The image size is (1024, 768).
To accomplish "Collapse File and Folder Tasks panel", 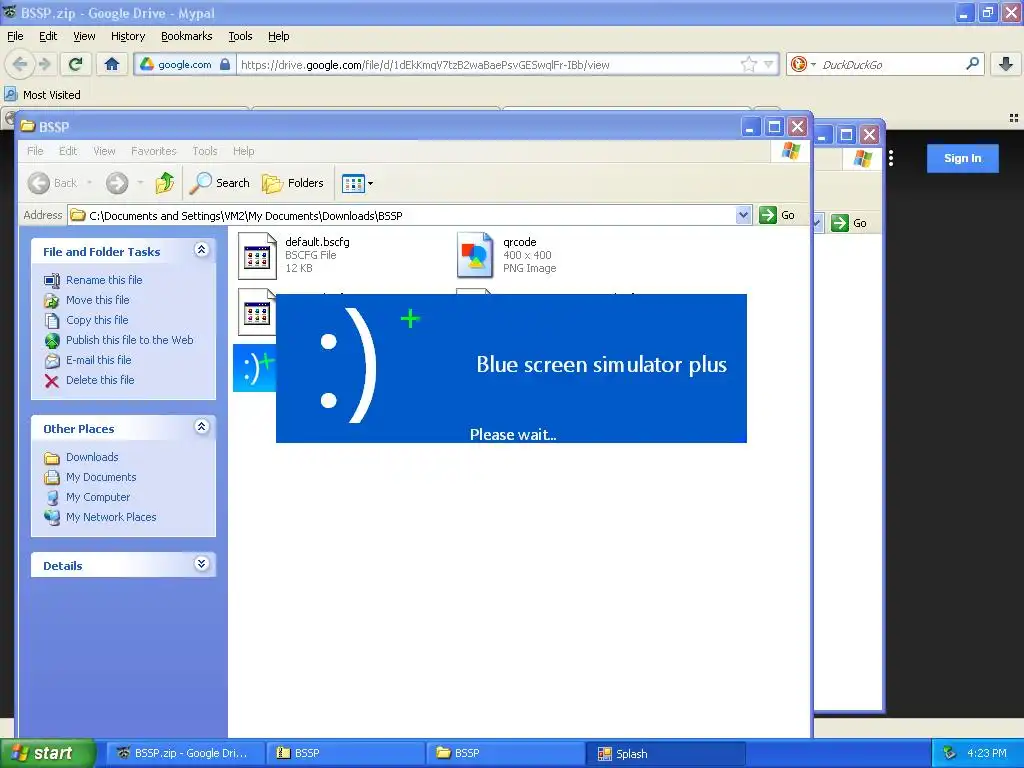I will (x=202, y=250).
